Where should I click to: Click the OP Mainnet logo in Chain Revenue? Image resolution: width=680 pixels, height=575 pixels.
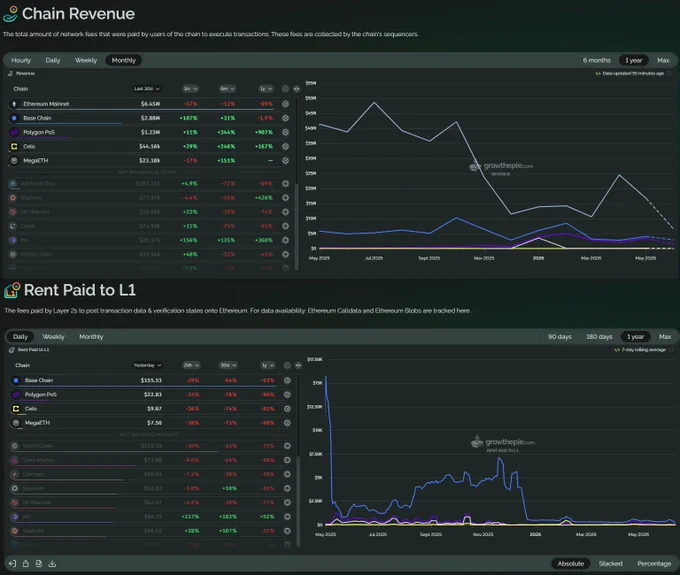(13, 212)
